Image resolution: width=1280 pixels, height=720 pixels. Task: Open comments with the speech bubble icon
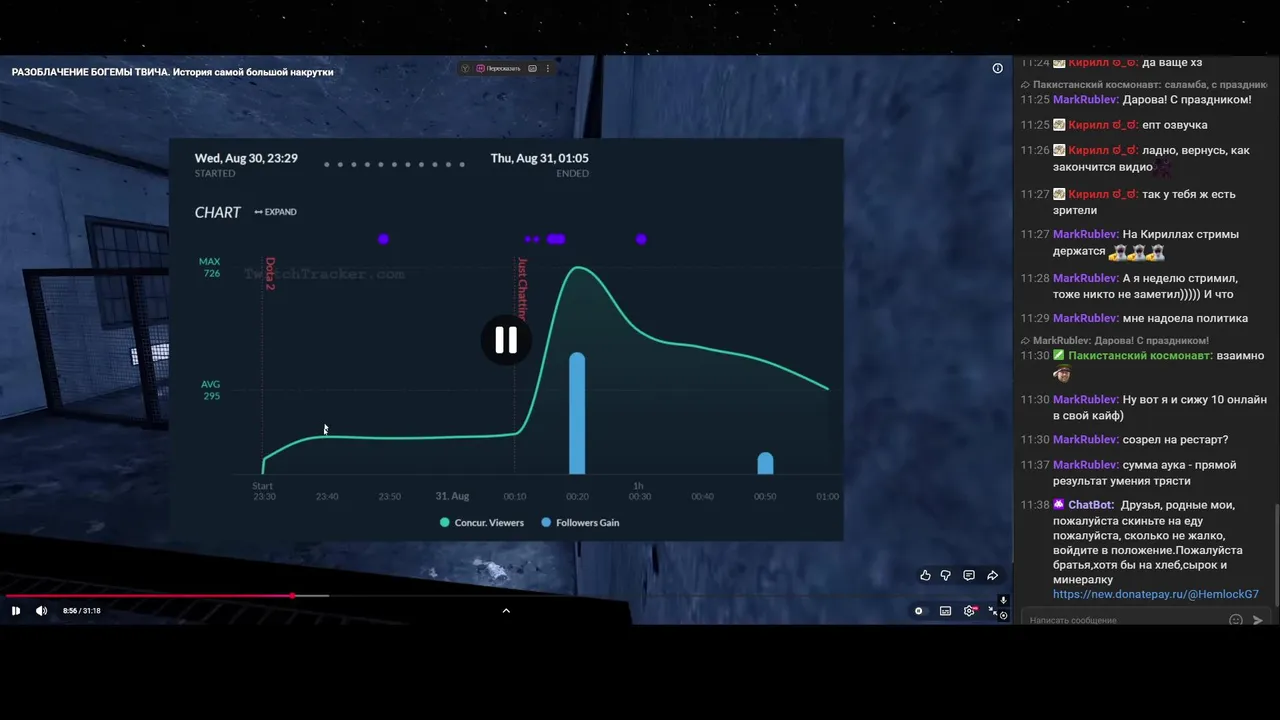(x=969, y=576)
